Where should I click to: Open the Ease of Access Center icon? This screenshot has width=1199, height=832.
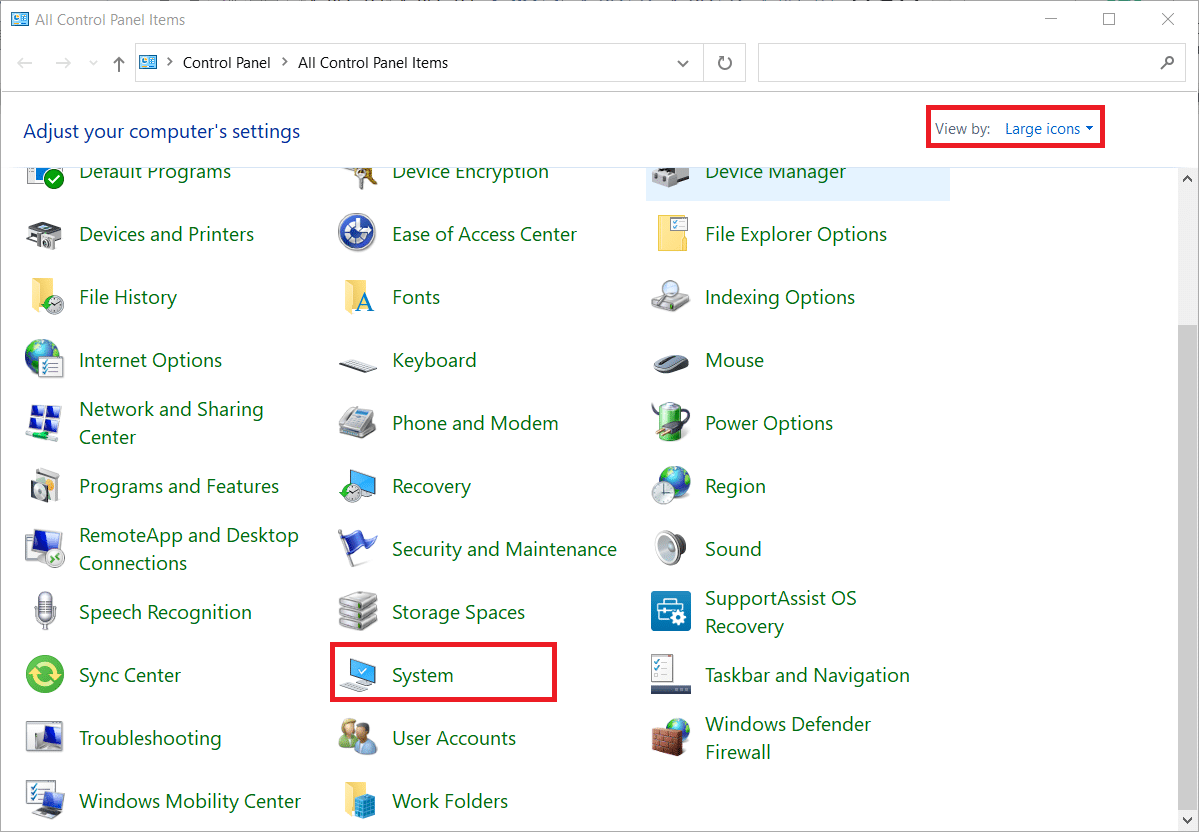357,234
